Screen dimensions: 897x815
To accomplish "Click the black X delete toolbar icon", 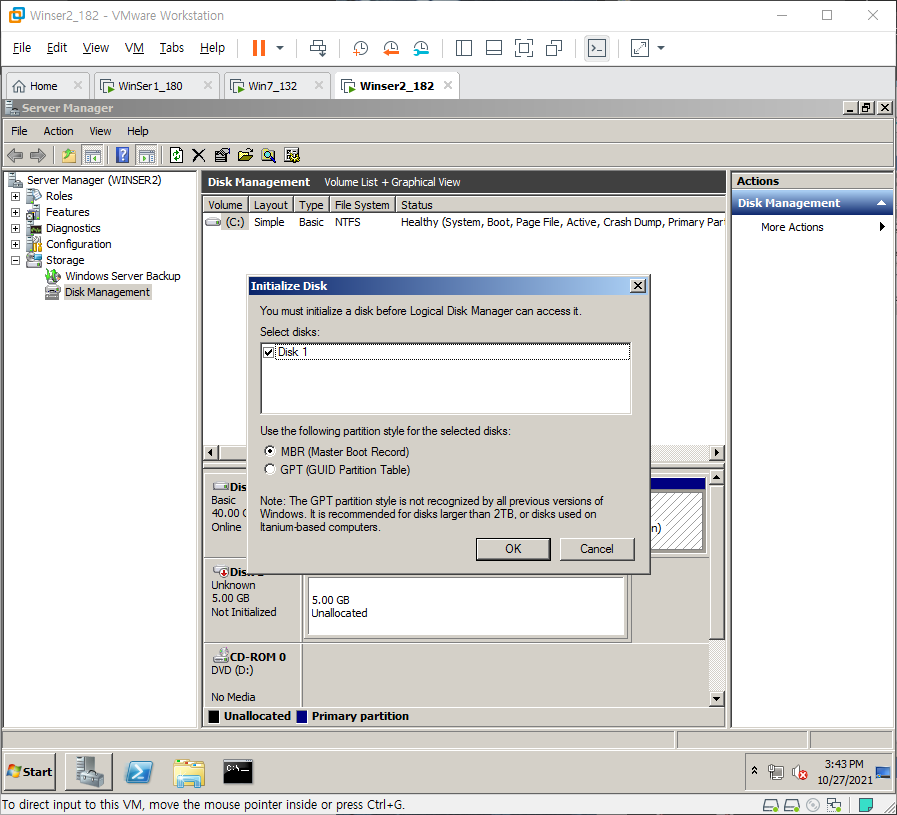I will 199,155.
